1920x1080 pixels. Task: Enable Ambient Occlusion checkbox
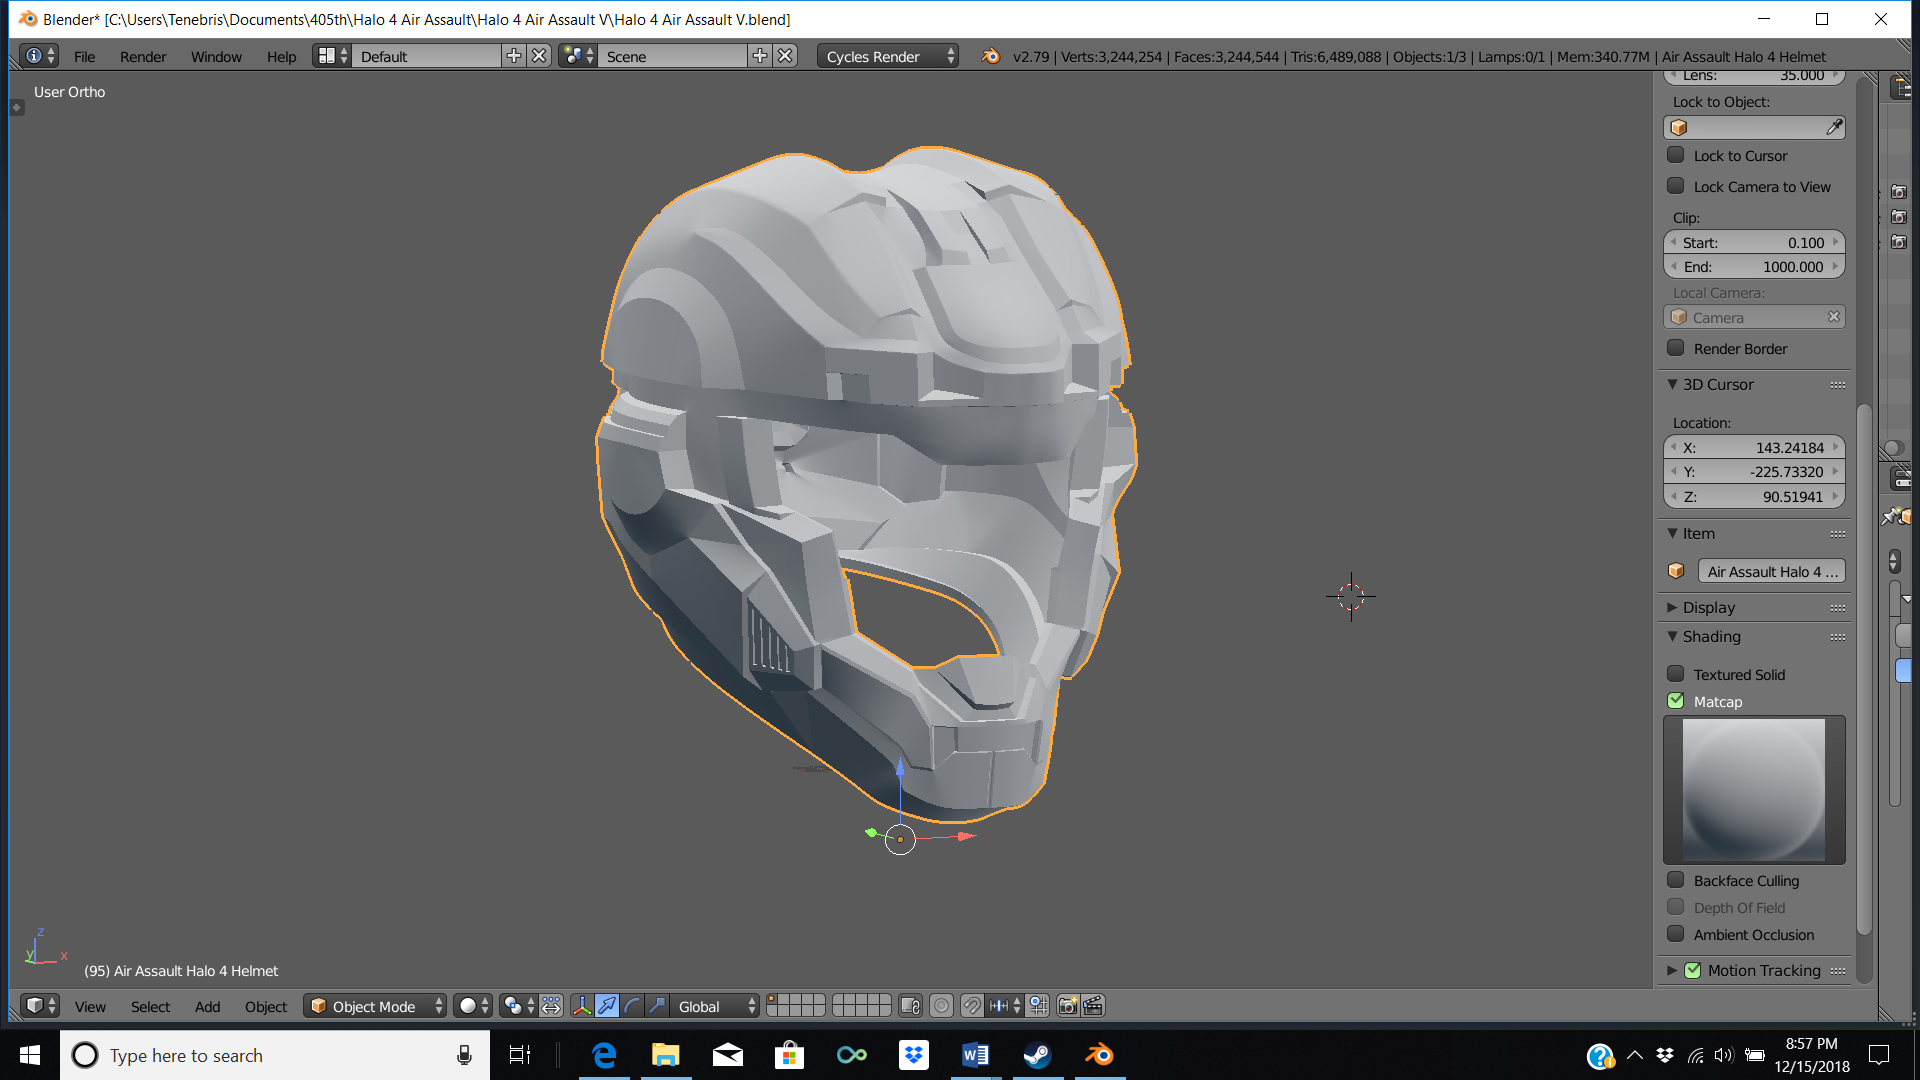(1676, 934)
